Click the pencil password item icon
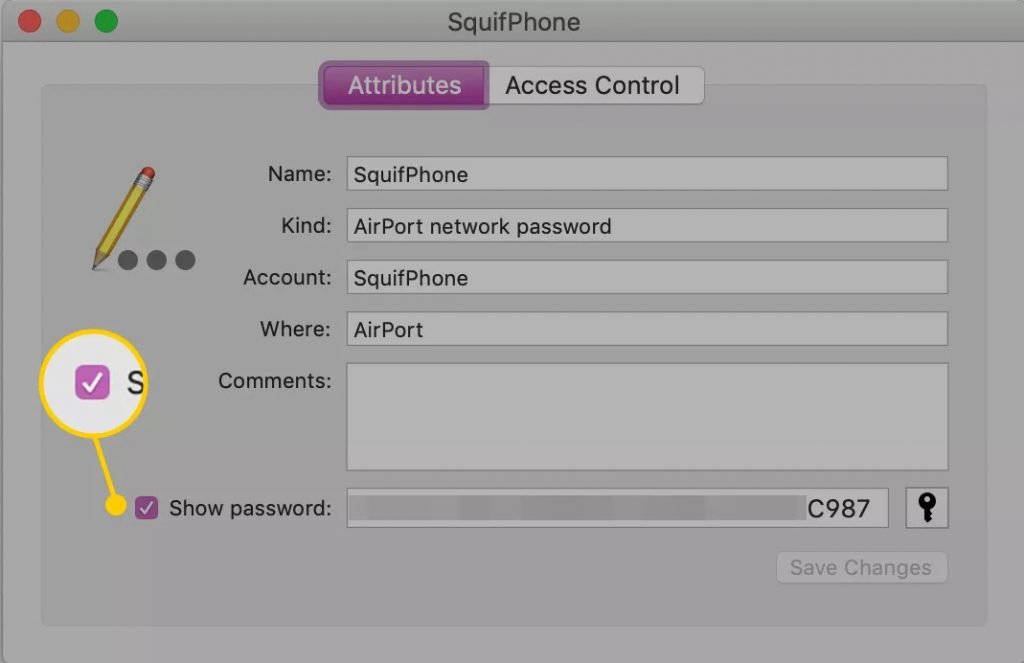 coord(124,218)
